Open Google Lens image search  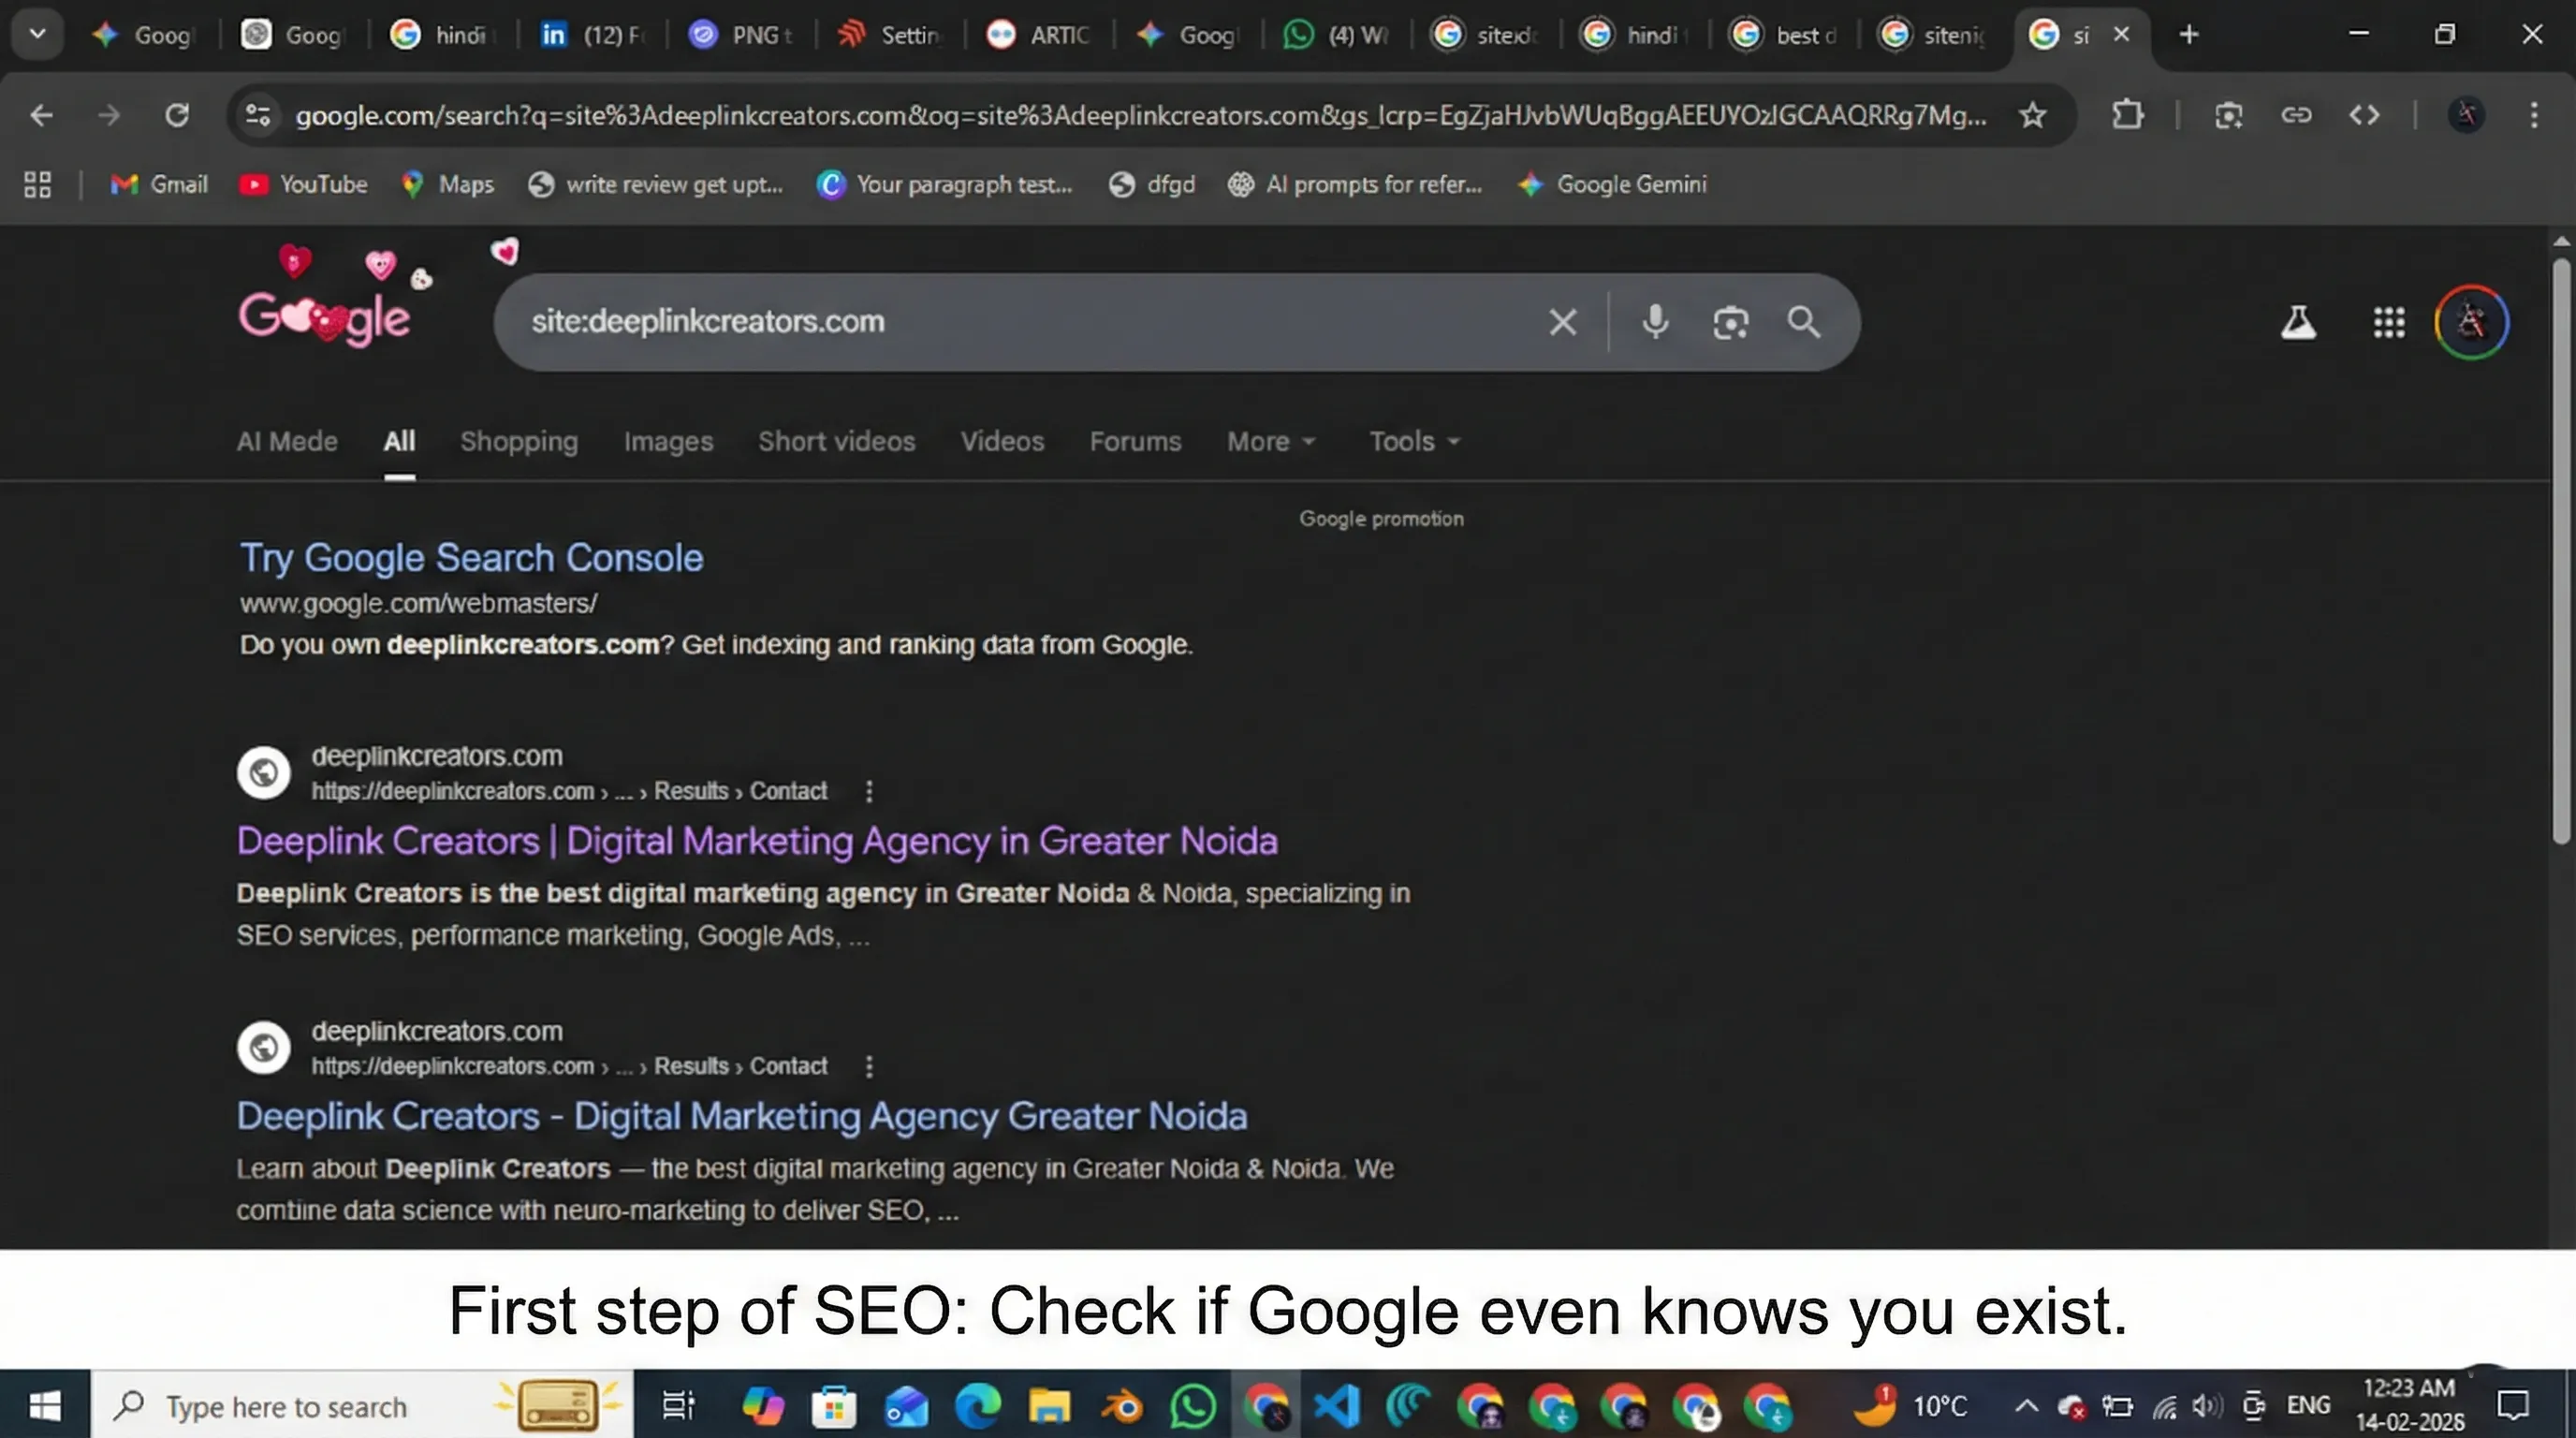tap(1730, 322)
